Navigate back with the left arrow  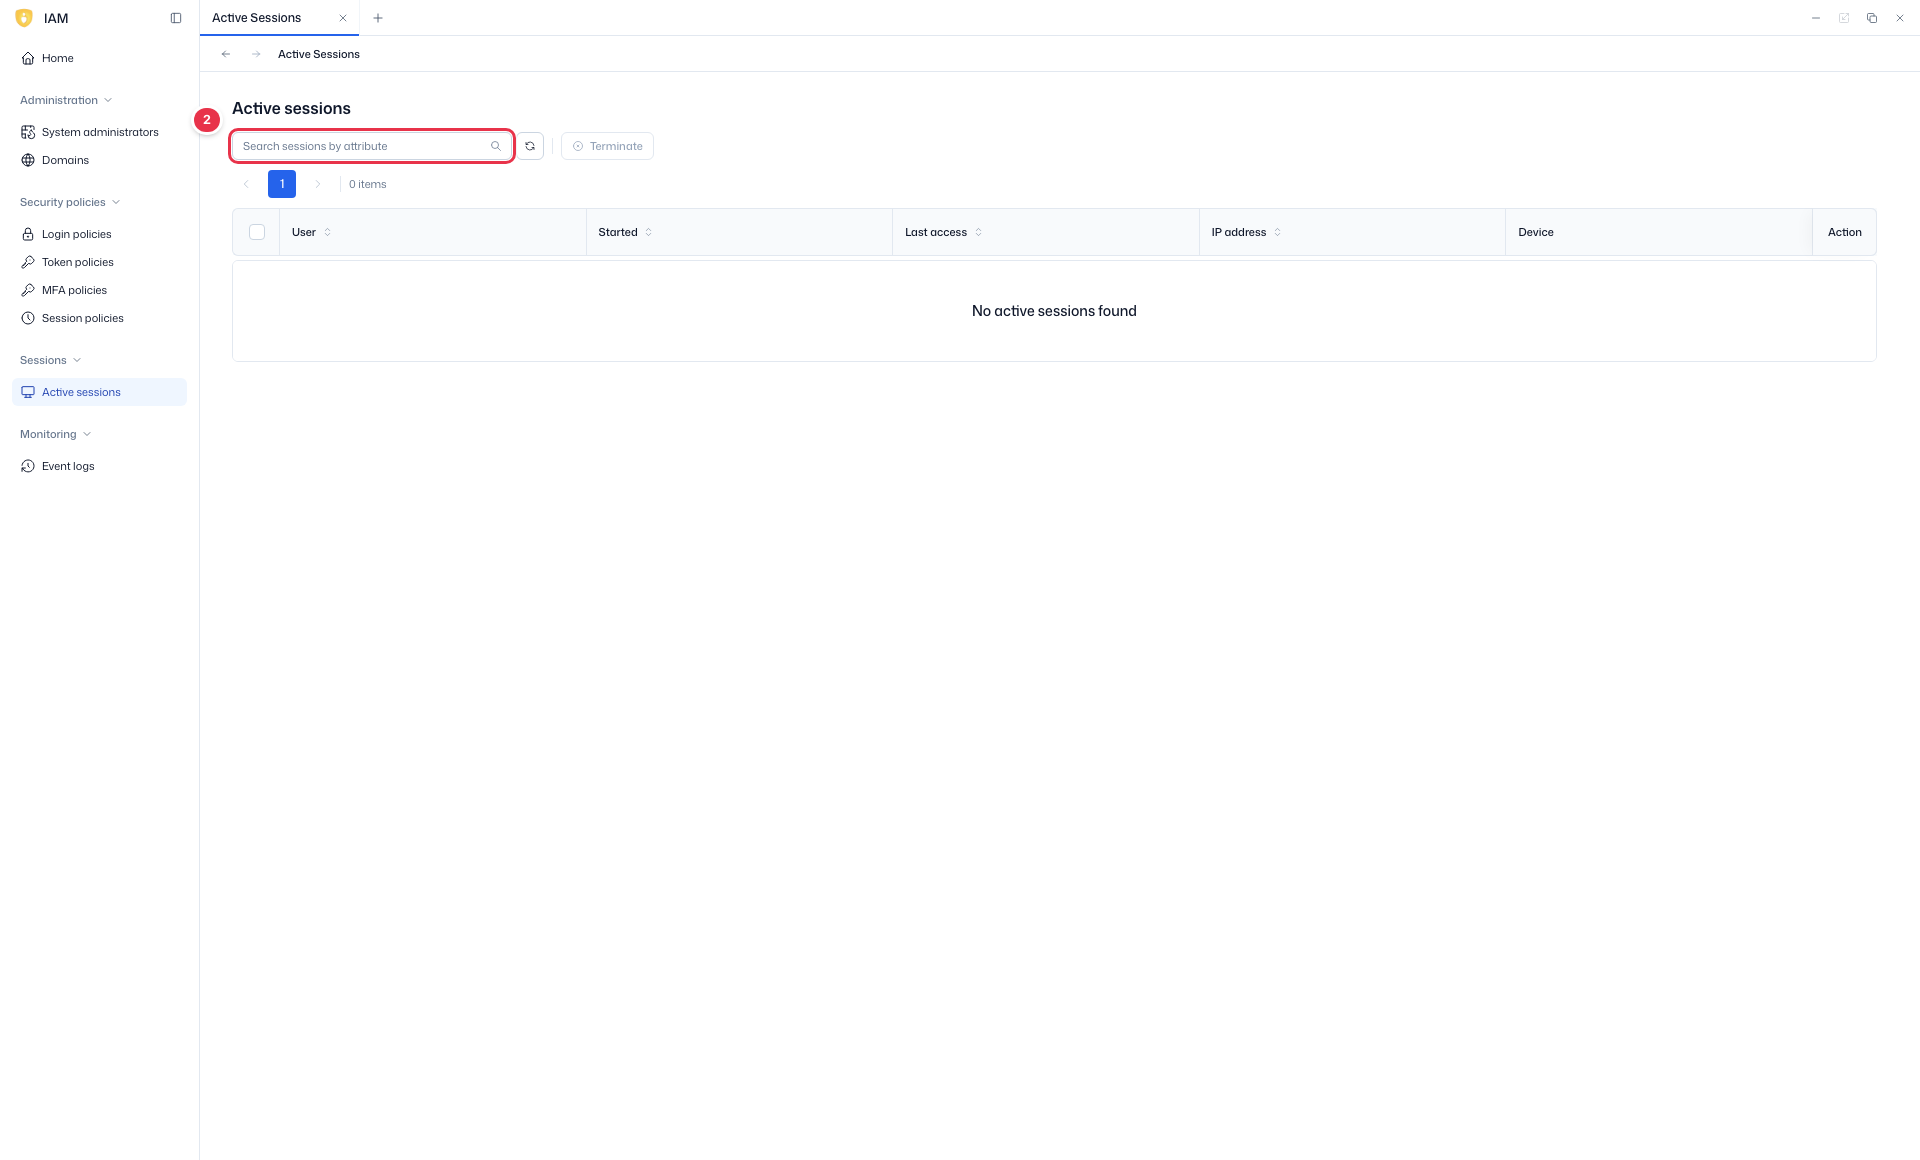(x=226, y=54)
